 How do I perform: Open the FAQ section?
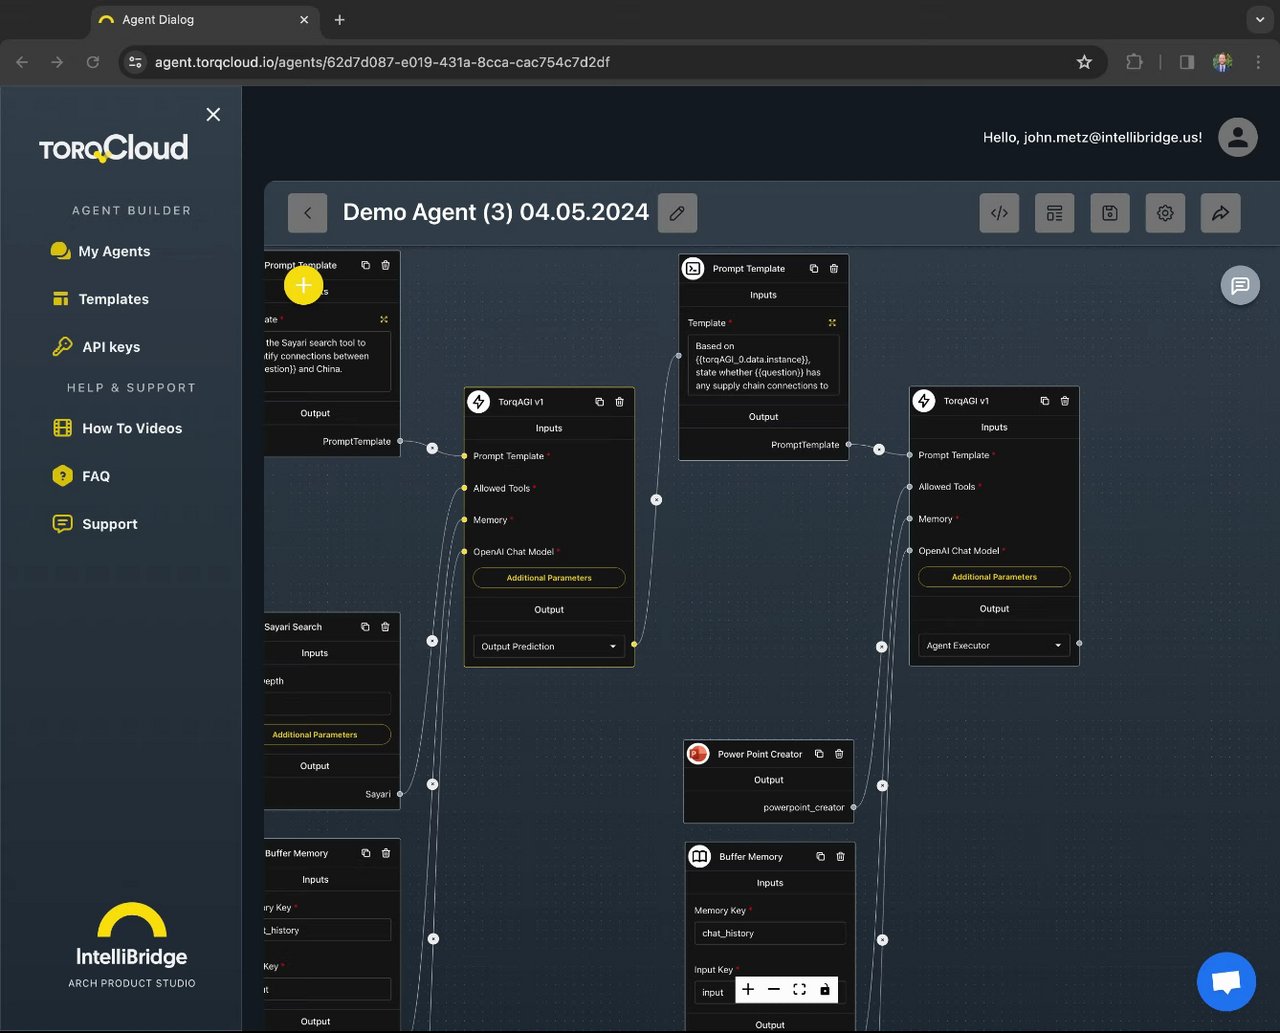tap(81, 476)
